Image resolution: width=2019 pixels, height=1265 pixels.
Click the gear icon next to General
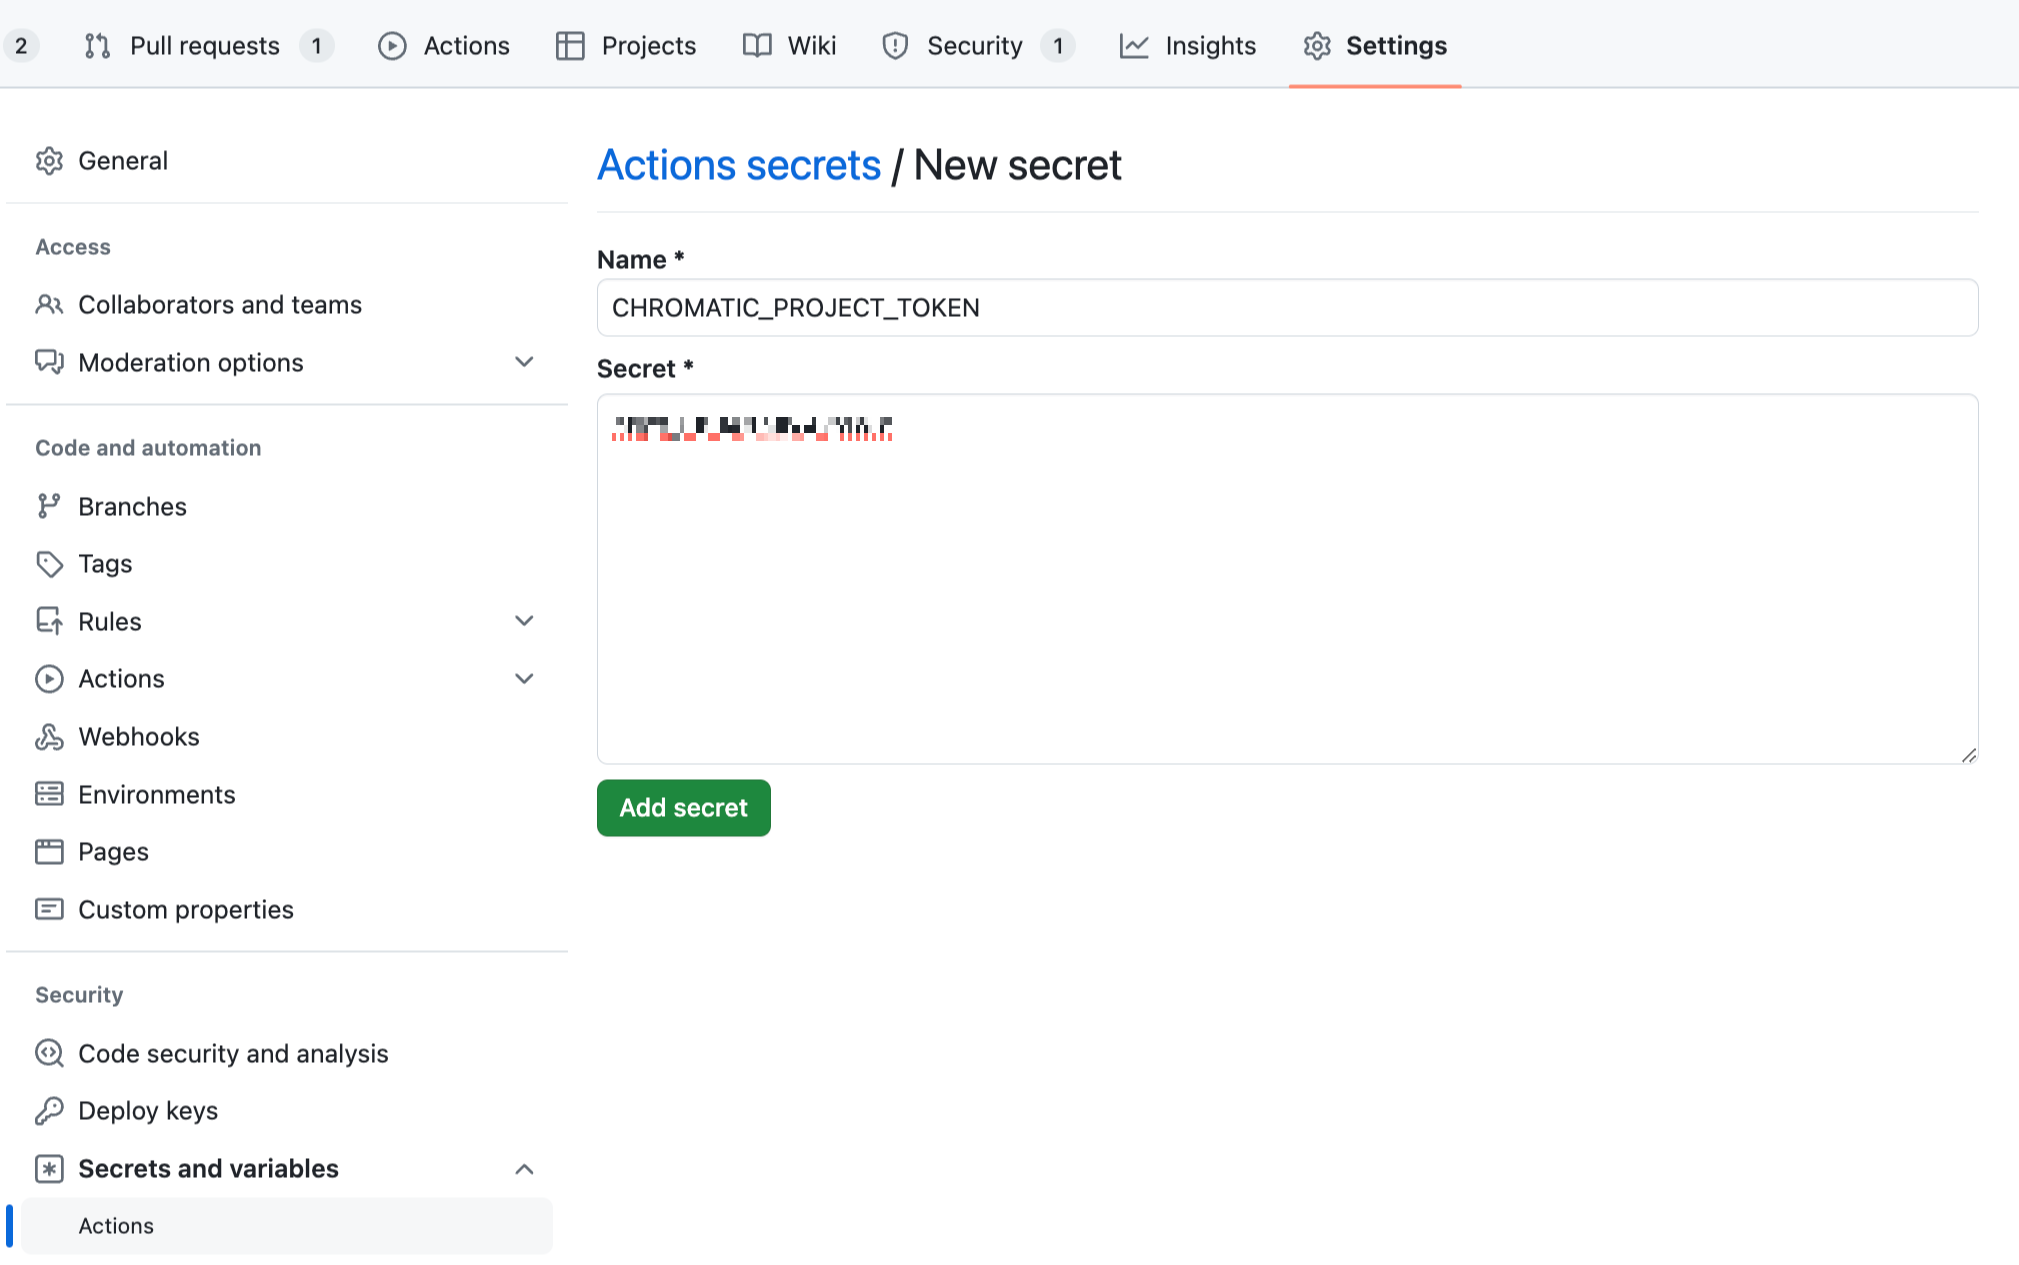[x=49, y=161]
